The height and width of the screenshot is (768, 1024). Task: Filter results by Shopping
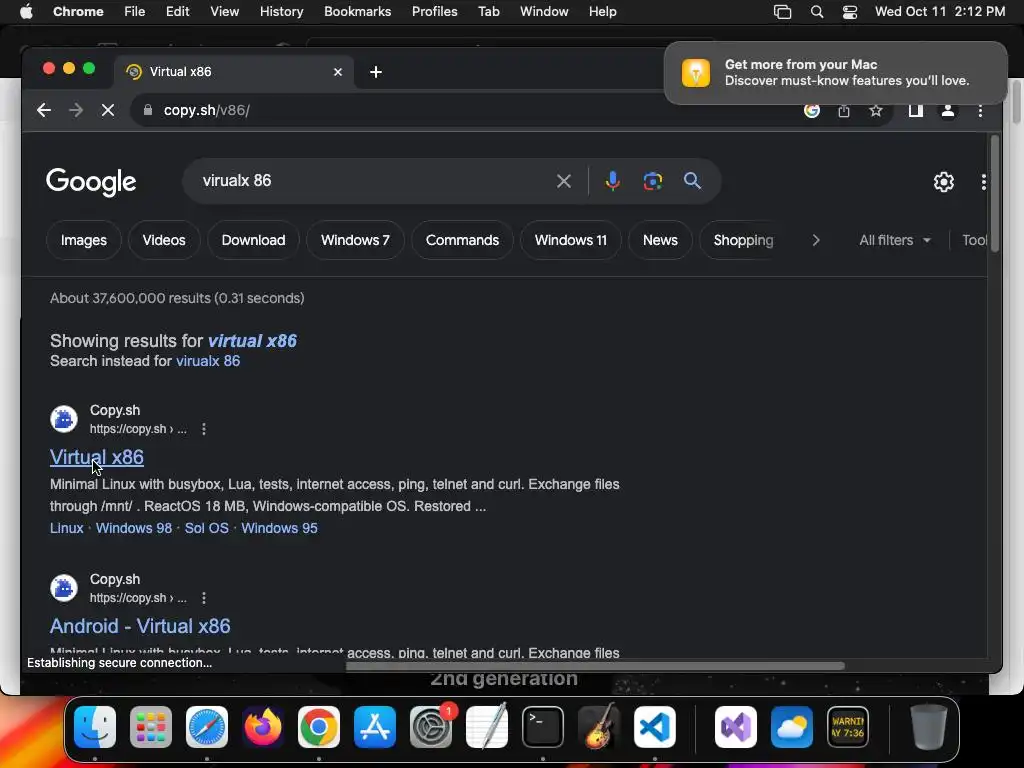click(x=743, y=240)
